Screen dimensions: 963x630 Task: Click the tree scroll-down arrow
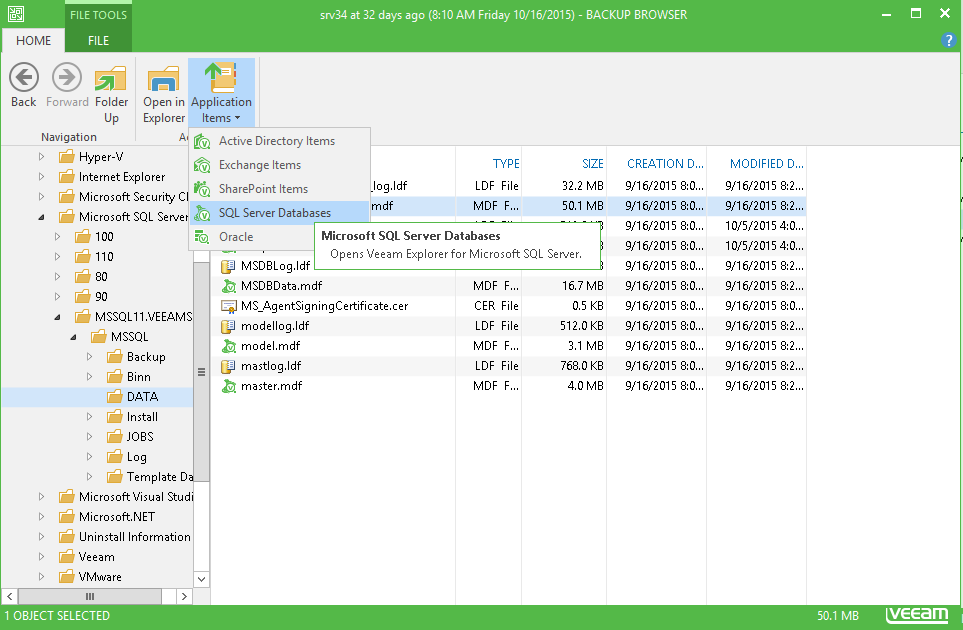(201, 579)
